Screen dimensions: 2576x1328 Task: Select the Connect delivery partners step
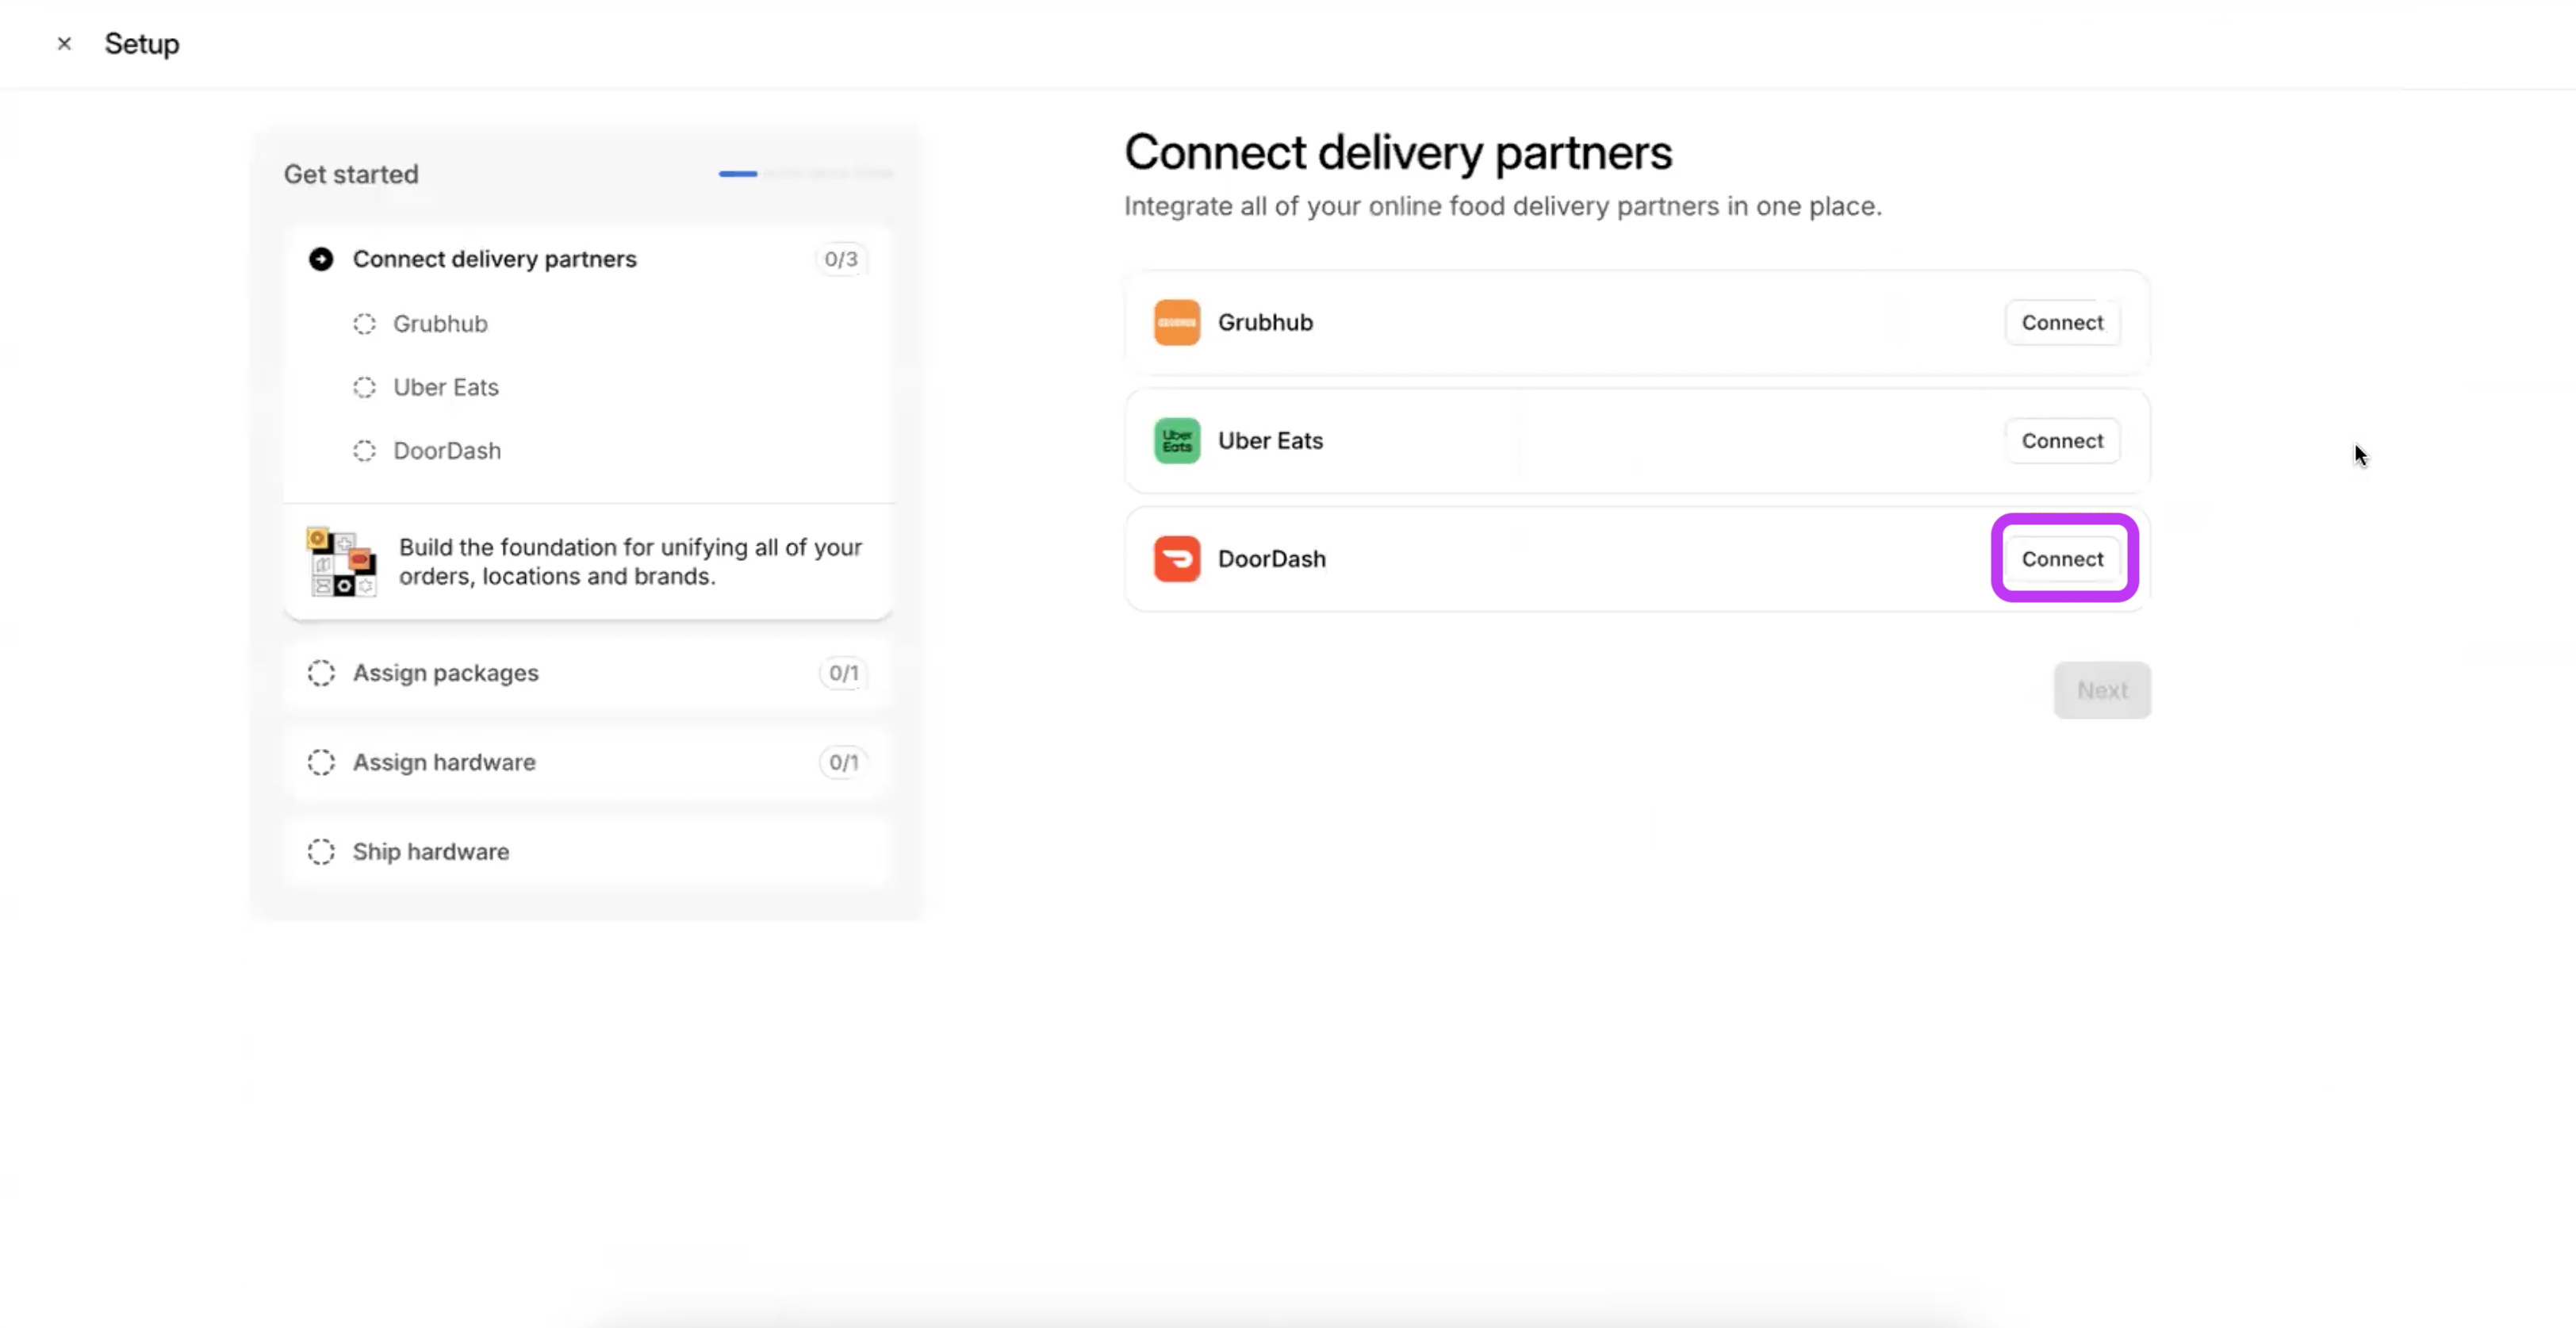[588, 259]
